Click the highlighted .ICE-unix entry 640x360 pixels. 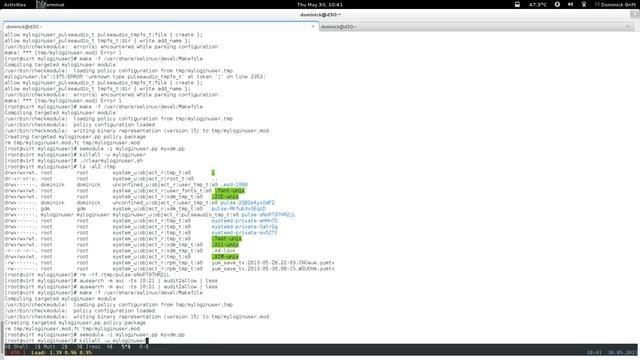[225, 197]
